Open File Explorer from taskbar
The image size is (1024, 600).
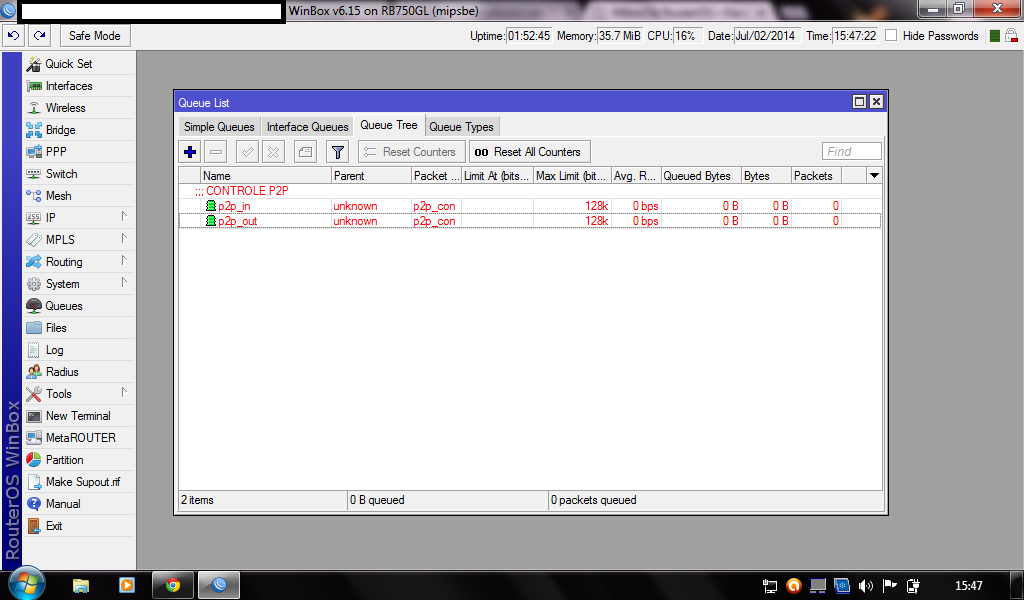[x=80, y=585]
